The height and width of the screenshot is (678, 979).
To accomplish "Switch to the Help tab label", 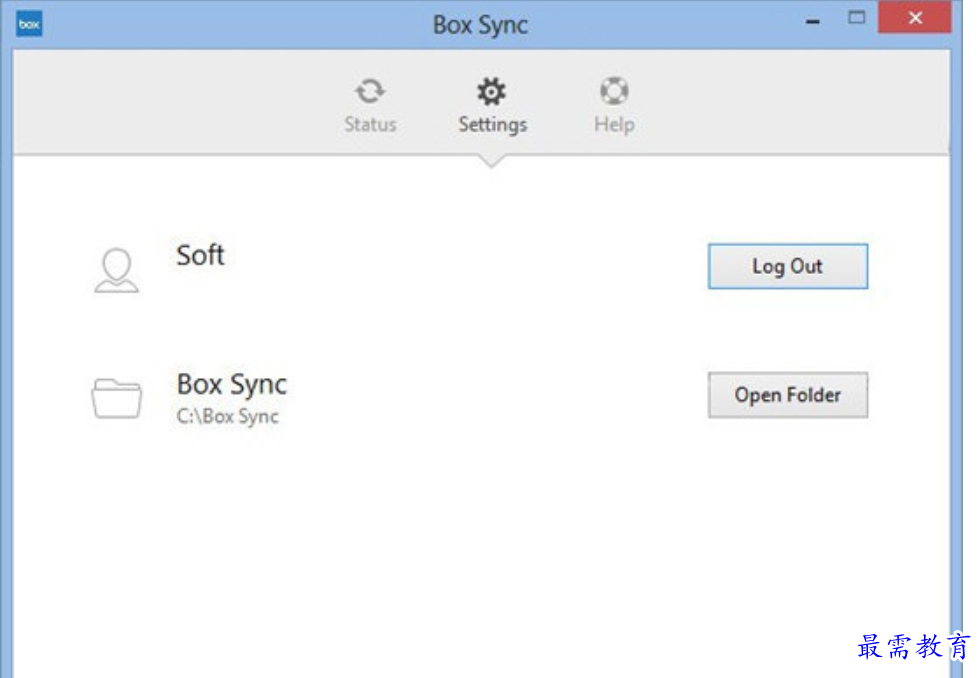I will pyautogui.click(x=614, y=124).
